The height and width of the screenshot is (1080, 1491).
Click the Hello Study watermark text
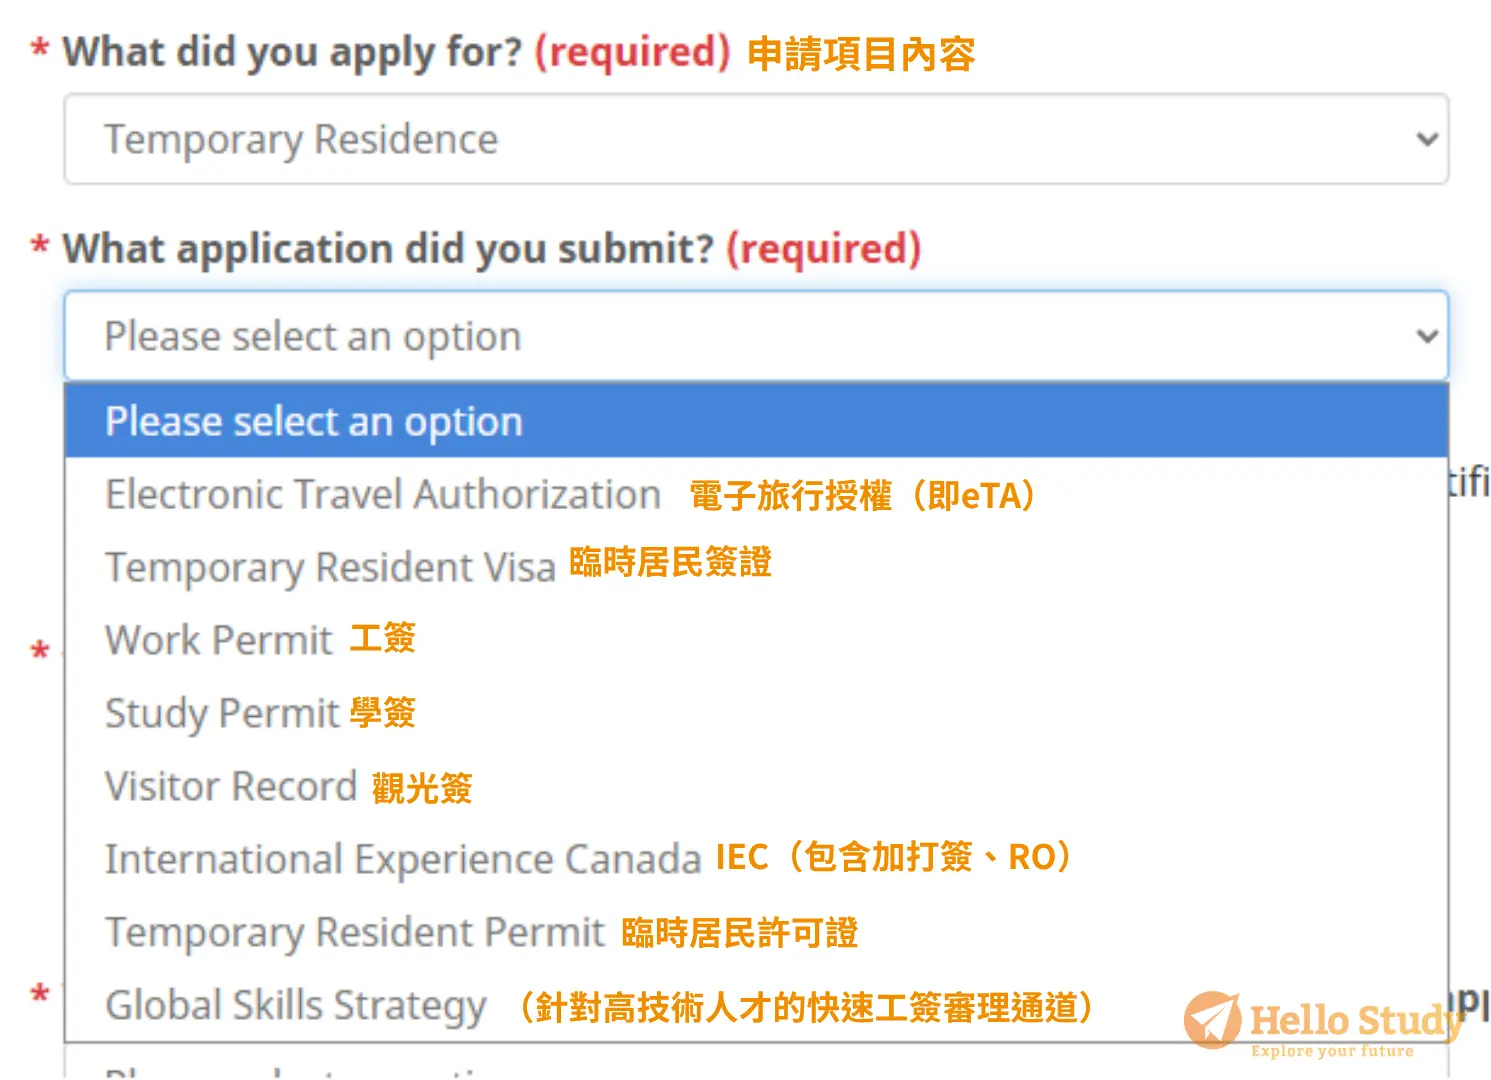click(1356, 1021)
